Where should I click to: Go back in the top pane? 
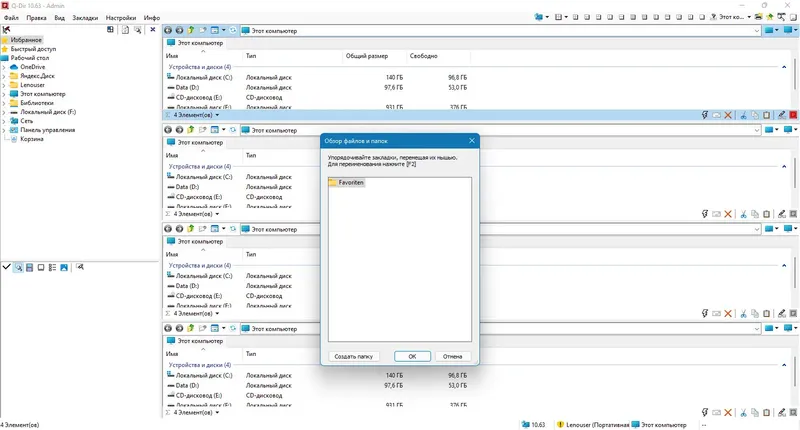click(x=168, y=30)
